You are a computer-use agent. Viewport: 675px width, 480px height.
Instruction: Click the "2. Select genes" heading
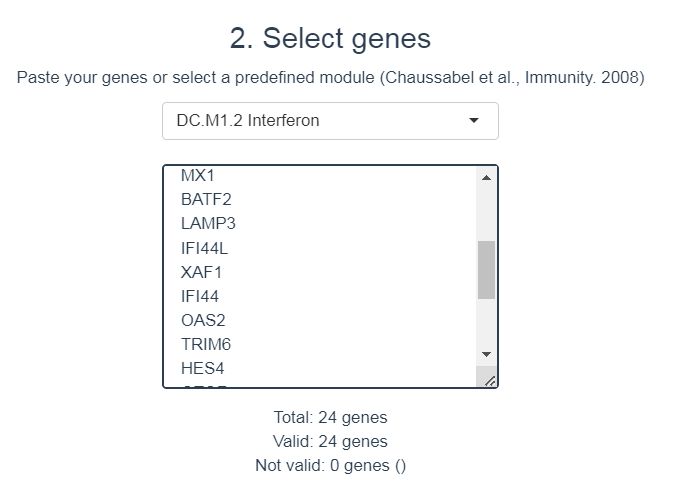click(x=330, y=38)
